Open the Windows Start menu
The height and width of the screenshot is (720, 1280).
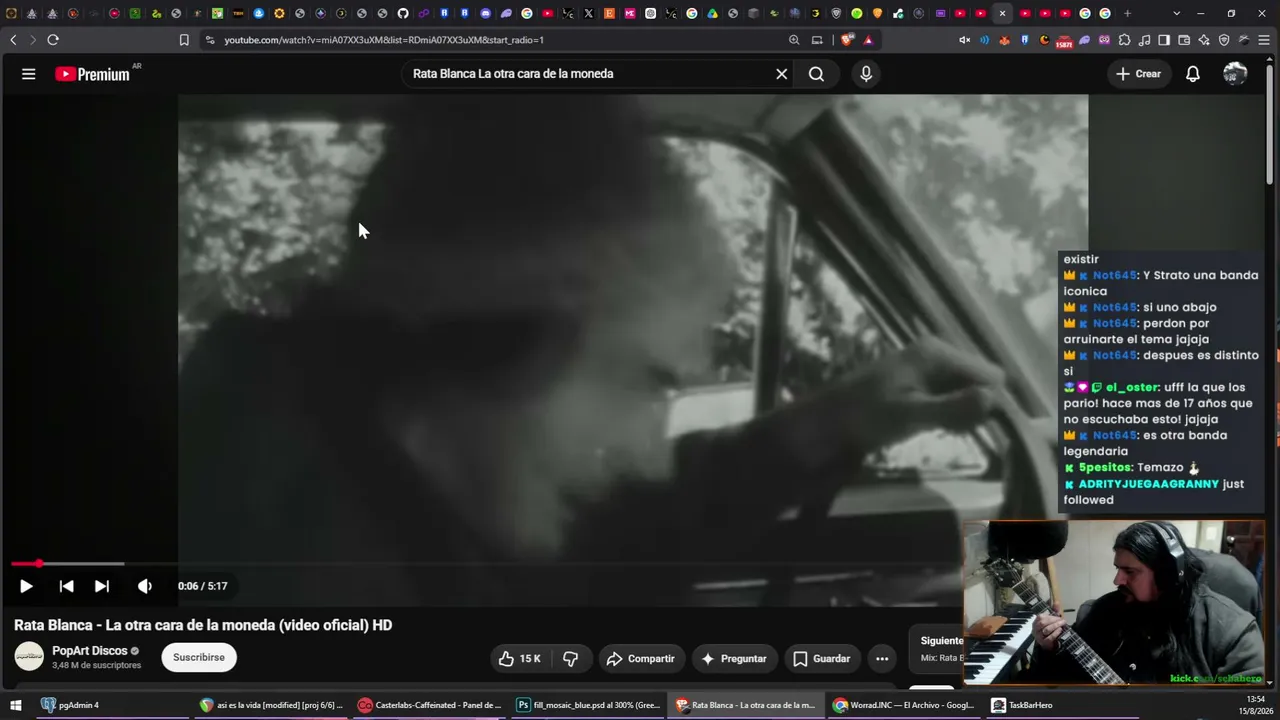click(16, 705)
